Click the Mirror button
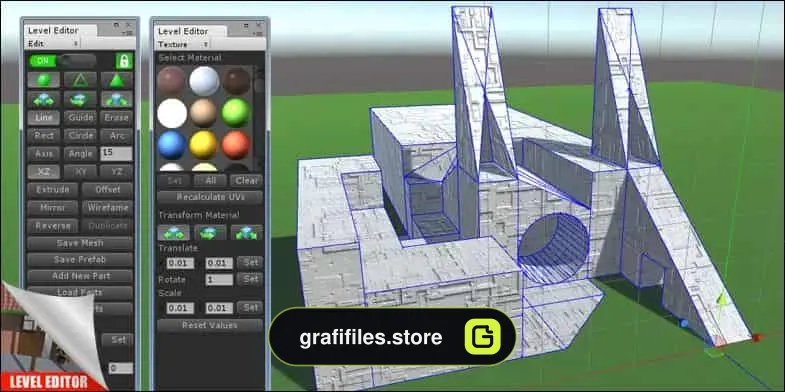The image size is (785, 392). point(53,207)
